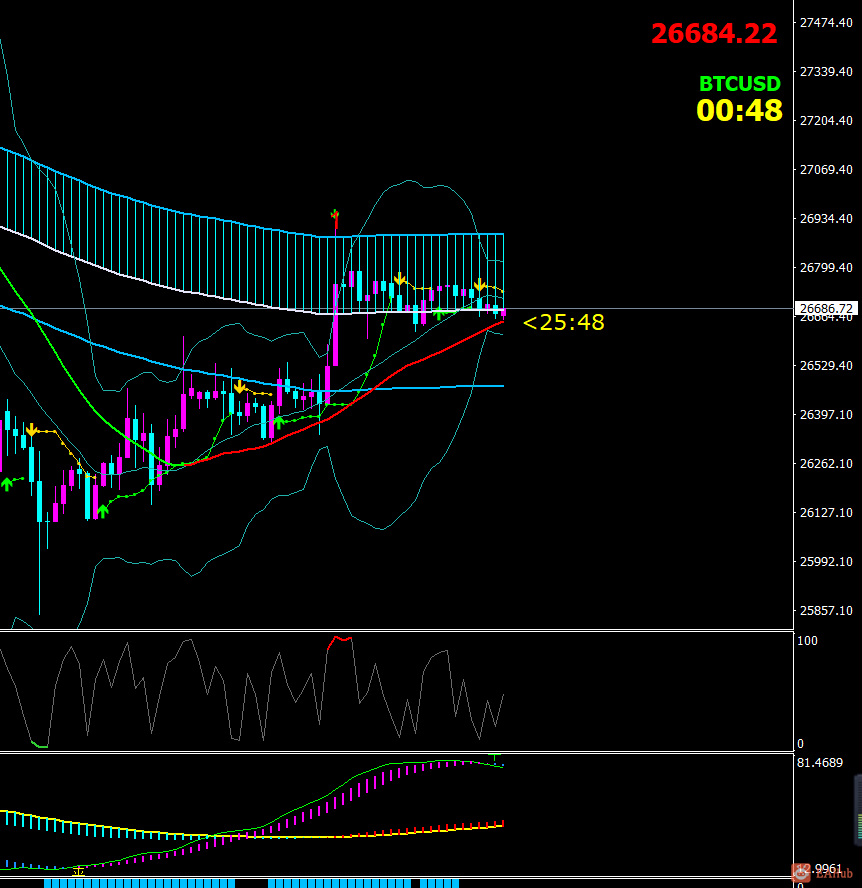Click the 26529.40 price axis label

[x=826, y=366]
